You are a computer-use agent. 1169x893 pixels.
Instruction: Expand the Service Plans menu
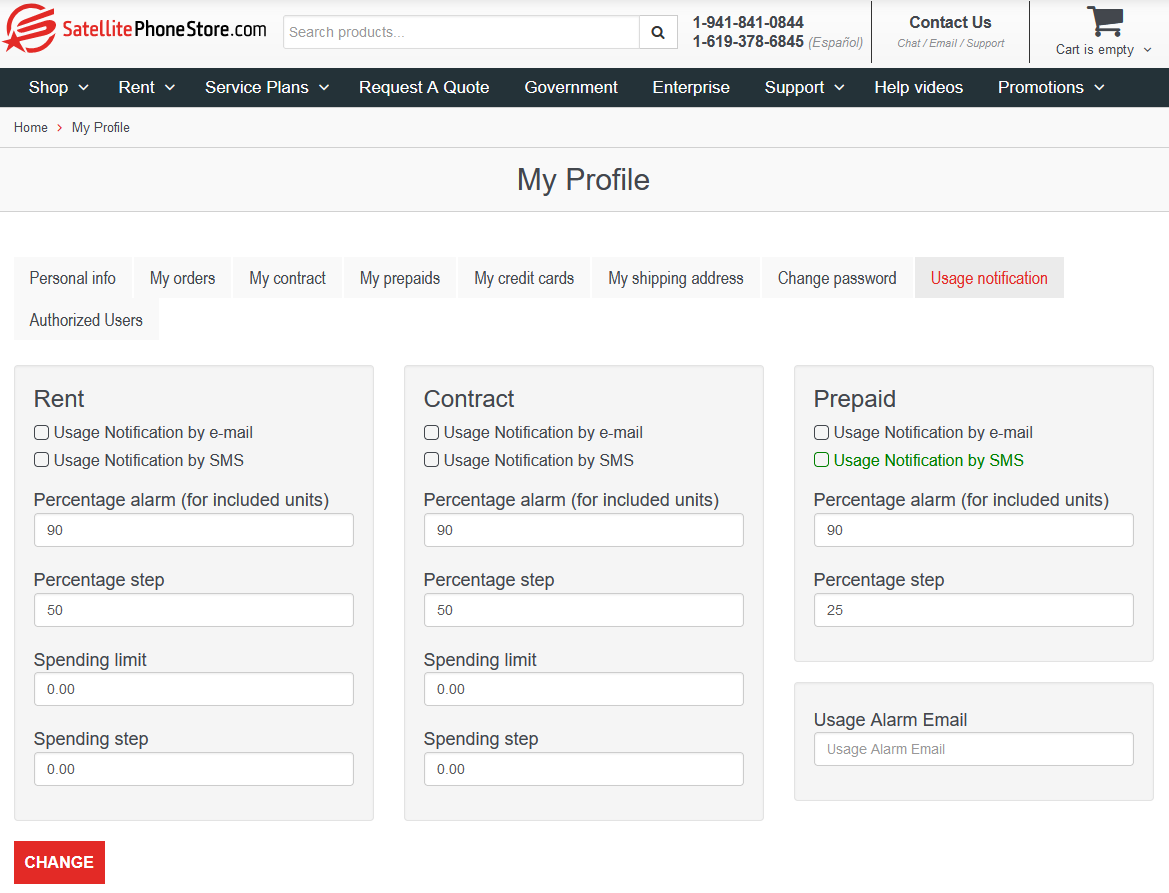(x=267, y=87)
